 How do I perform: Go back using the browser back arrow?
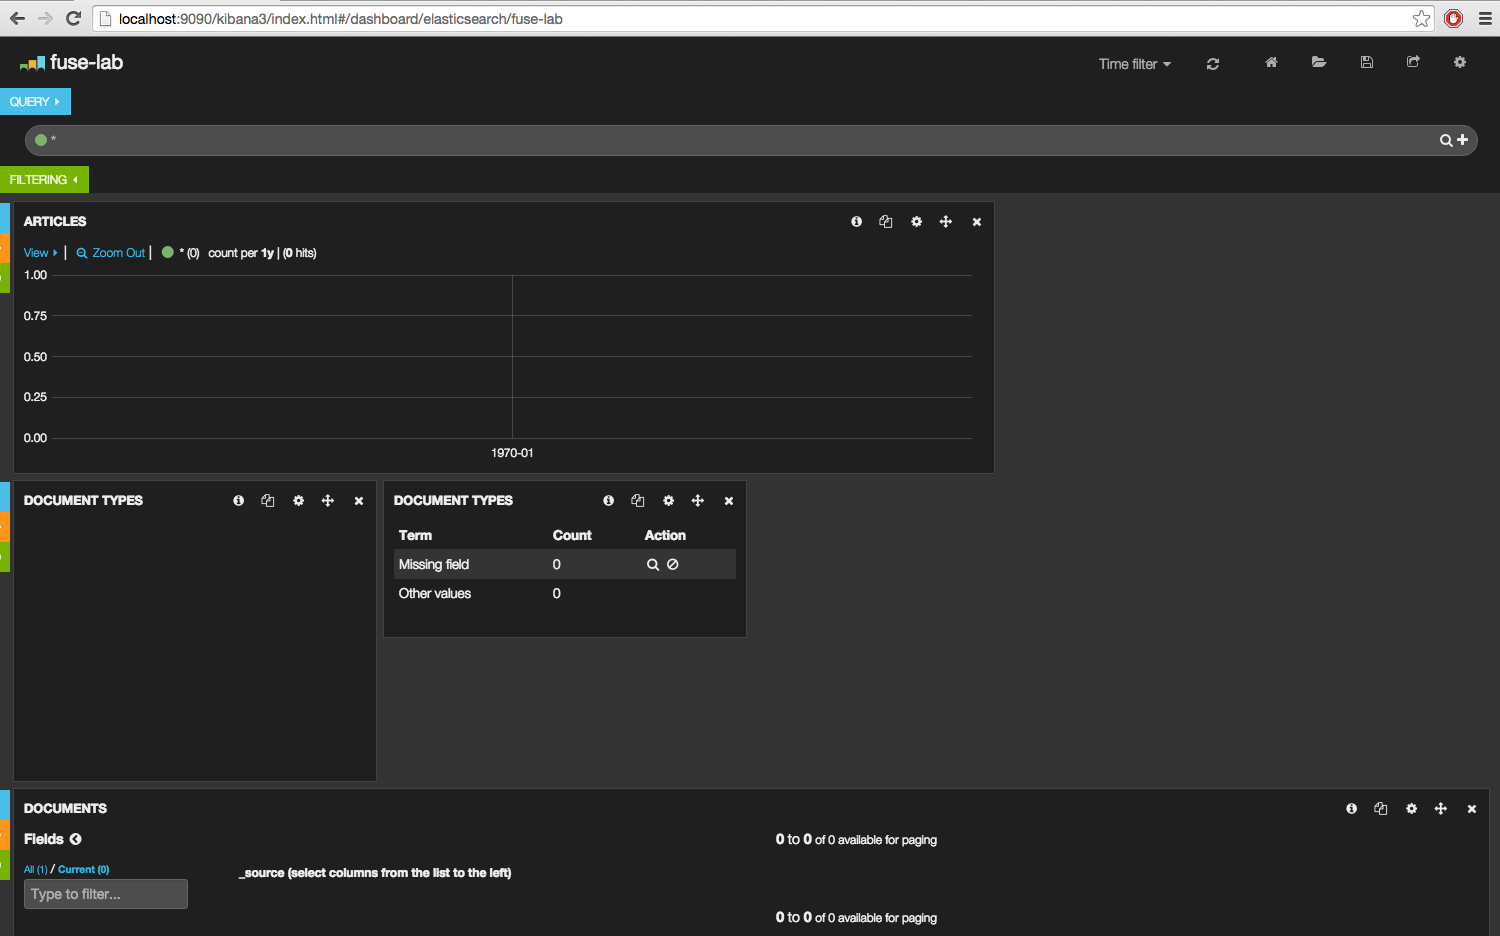(x=17, y=18)
